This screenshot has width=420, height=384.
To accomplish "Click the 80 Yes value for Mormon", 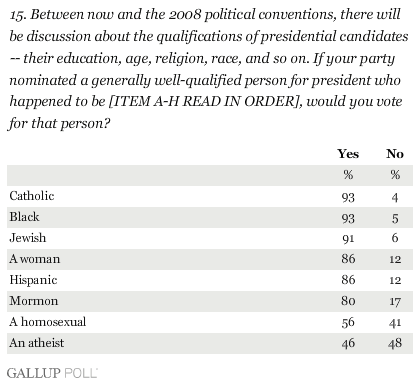I will (348, 301).
